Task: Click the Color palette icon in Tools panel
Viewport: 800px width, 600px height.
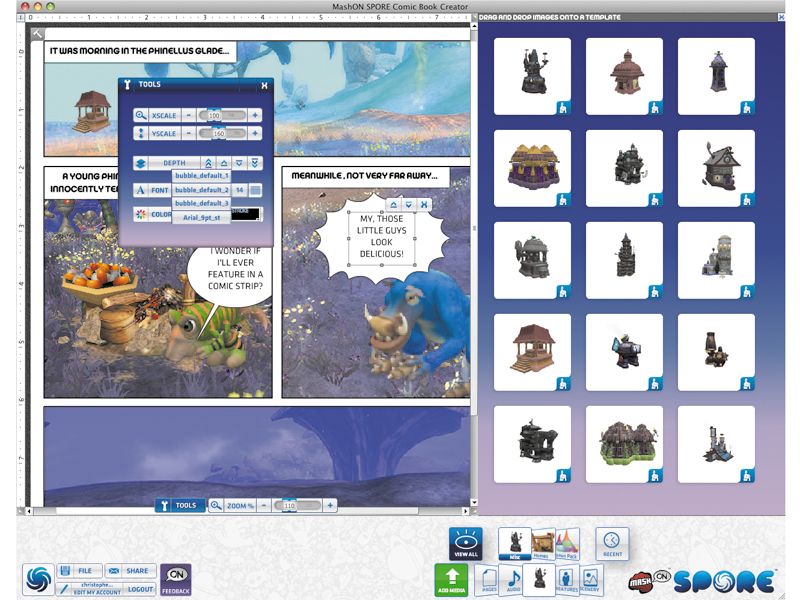Action: (140, 214)
